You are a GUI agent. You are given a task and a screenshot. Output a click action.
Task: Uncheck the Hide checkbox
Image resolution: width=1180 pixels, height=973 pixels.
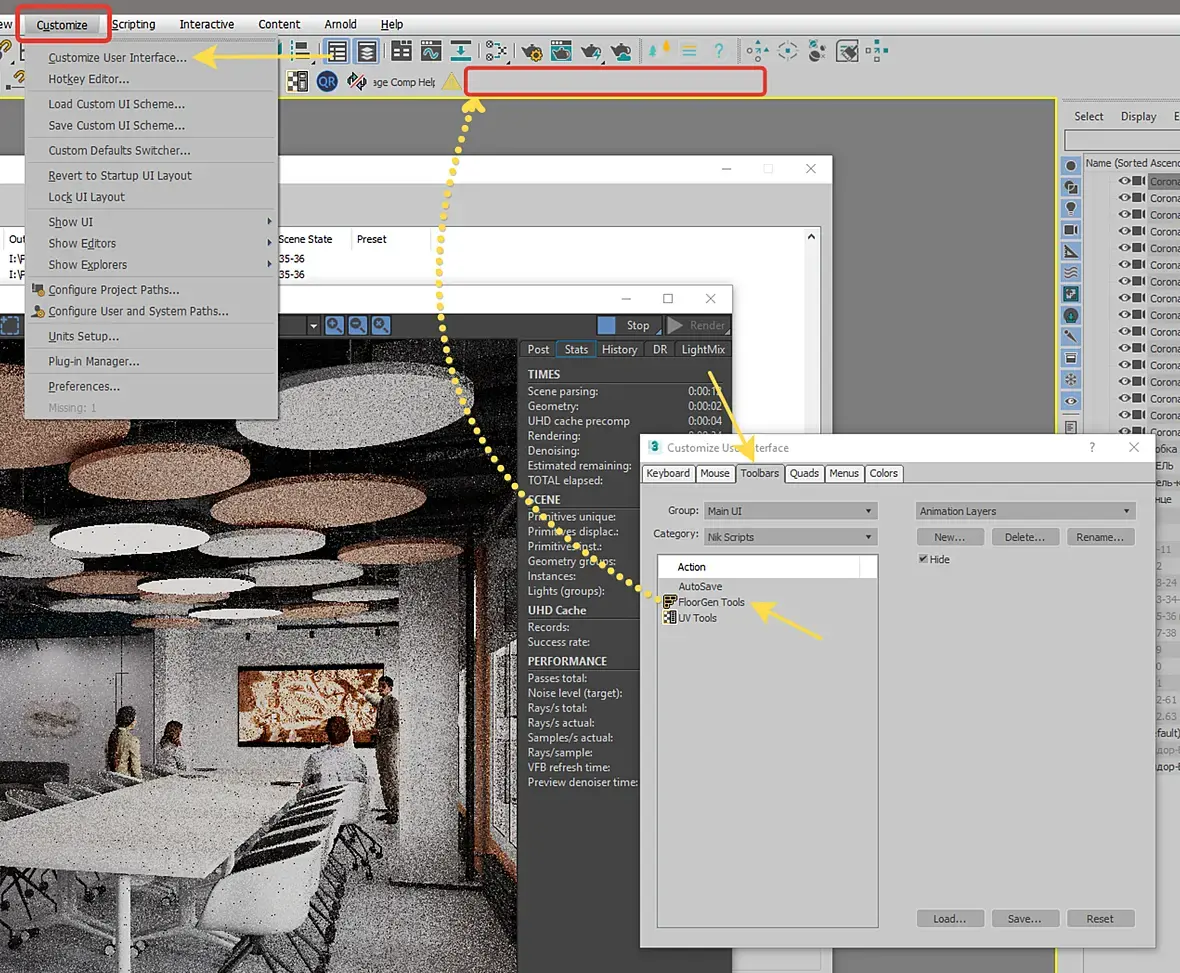point(923,559)
